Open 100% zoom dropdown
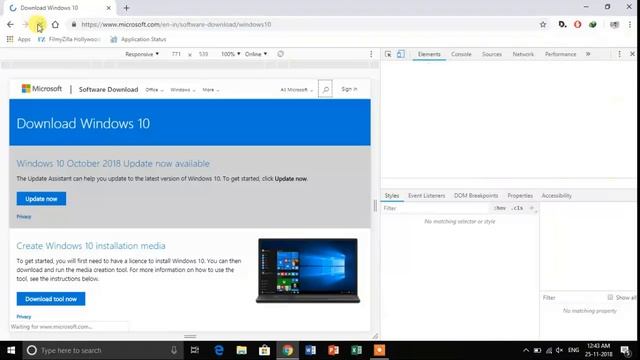 231,54
